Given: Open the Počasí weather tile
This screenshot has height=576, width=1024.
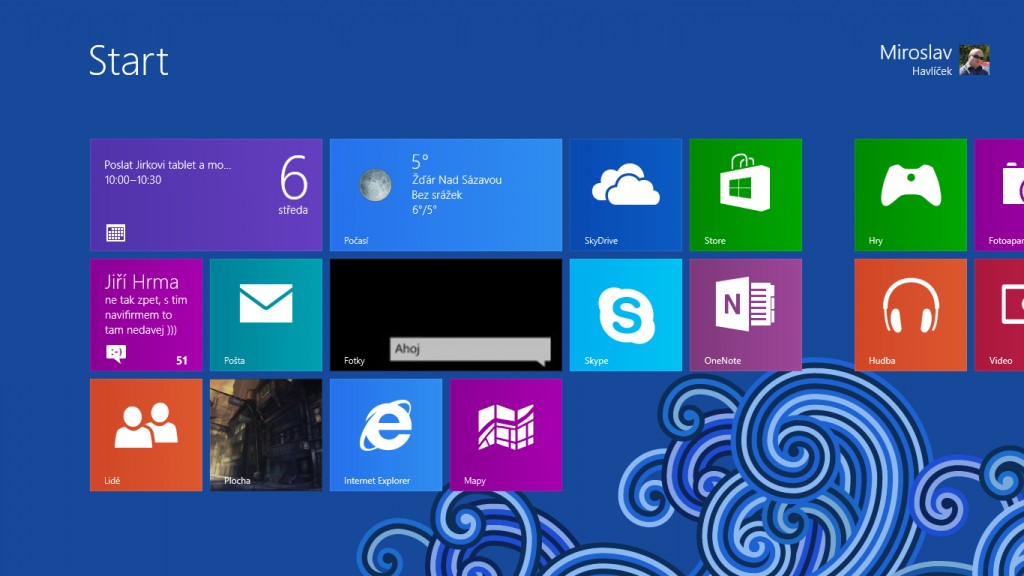Looking at the screenshot, I should pyautogui.click(x=445, y=195).
